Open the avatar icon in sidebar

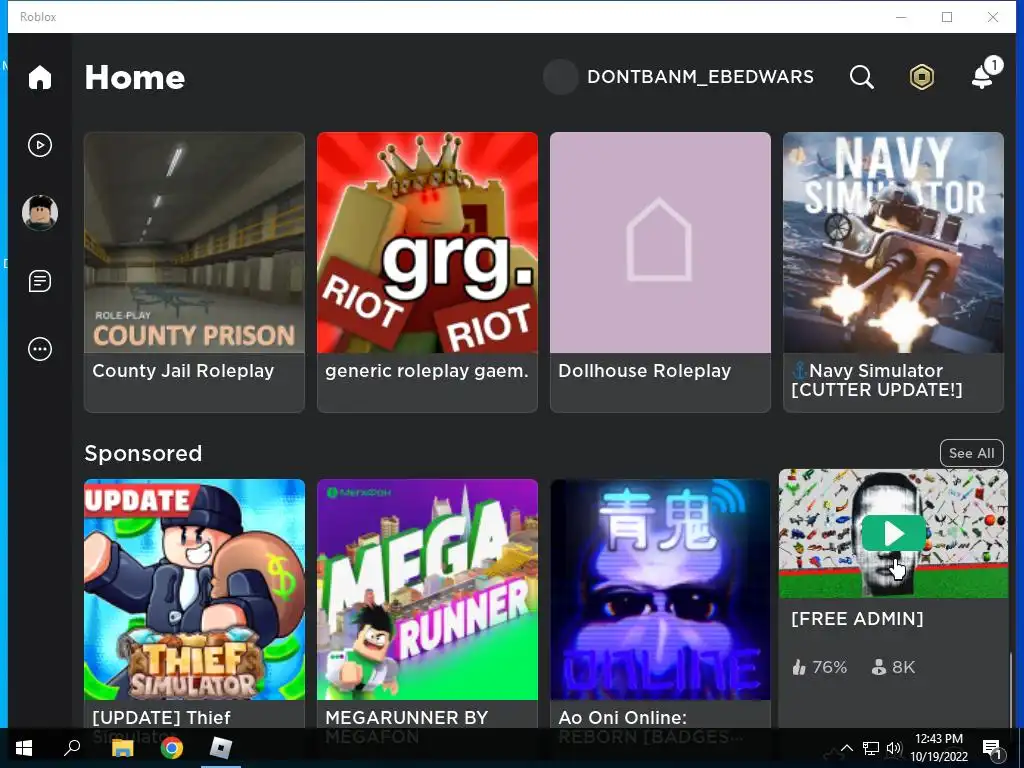coord(40,213)
